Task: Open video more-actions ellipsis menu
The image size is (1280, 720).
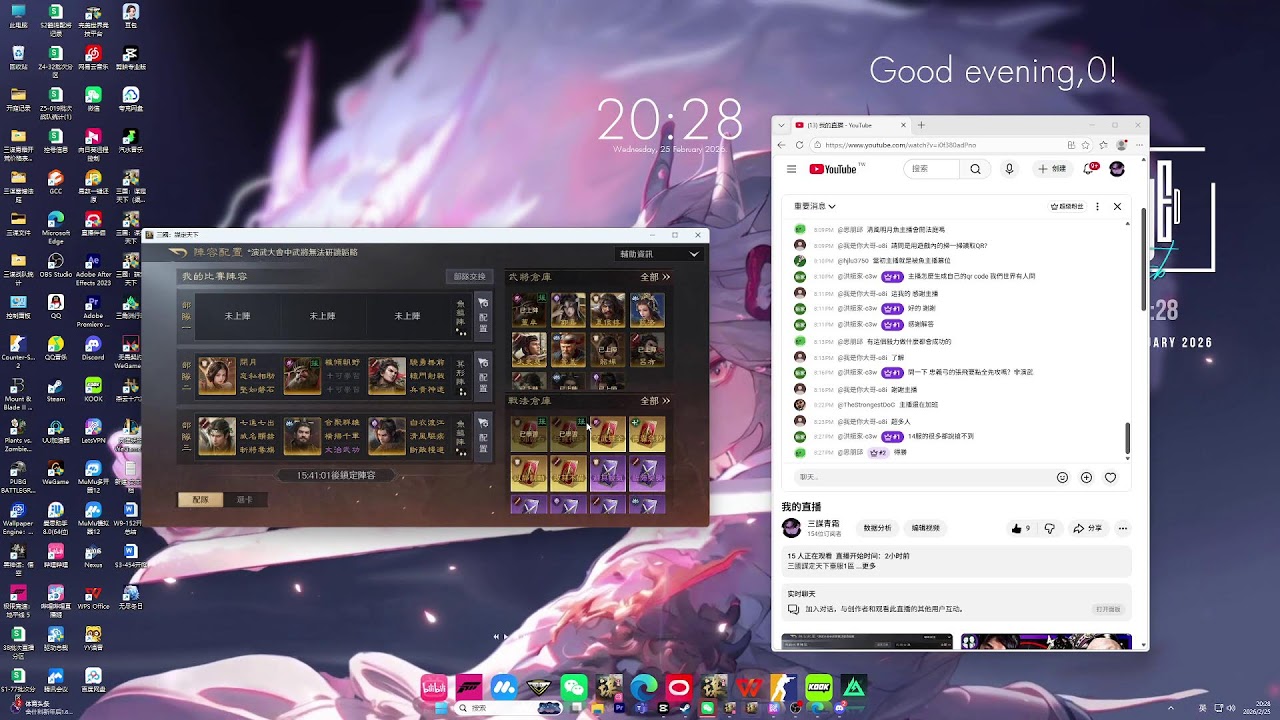Action: (1123, 528)
